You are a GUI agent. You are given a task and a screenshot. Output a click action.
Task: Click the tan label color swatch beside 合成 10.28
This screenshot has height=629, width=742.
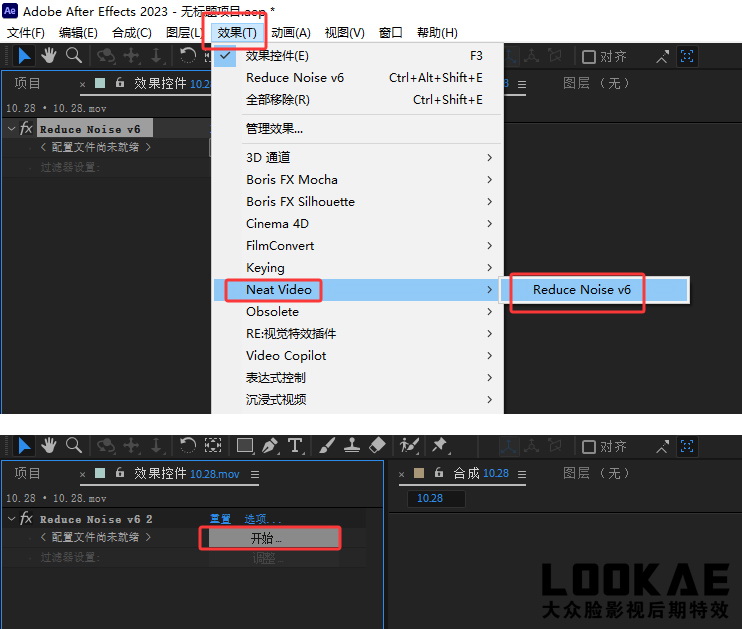tap(420, 474)
